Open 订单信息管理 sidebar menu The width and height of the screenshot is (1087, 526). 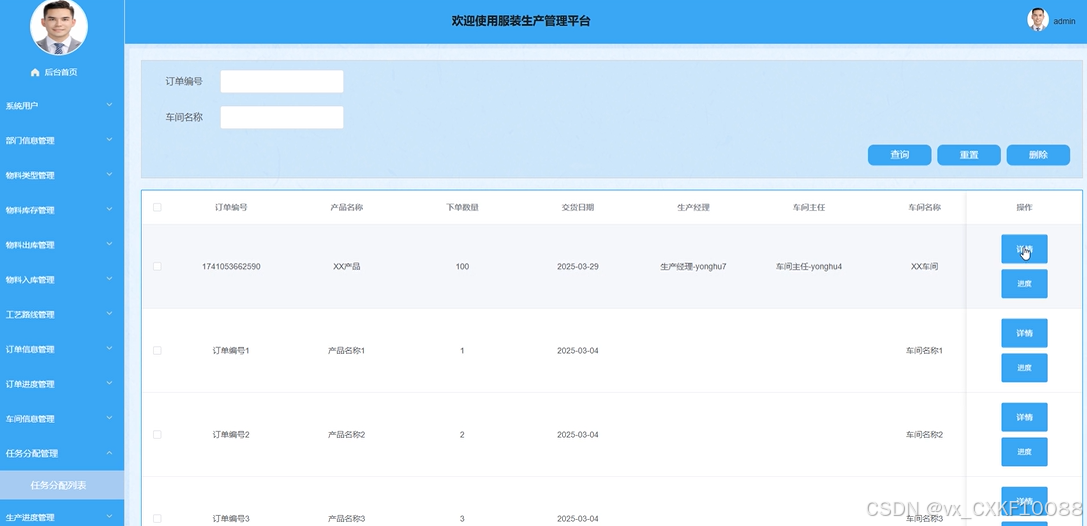(x=62, y=349)
